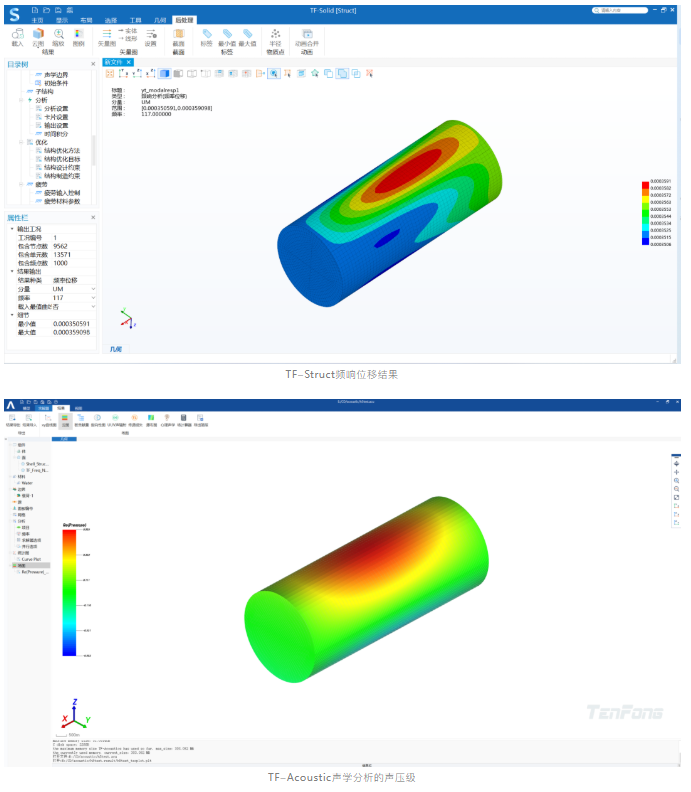Select the 线形 vector style option
Viewport: 691px width, 792px height.
(128, 38)
